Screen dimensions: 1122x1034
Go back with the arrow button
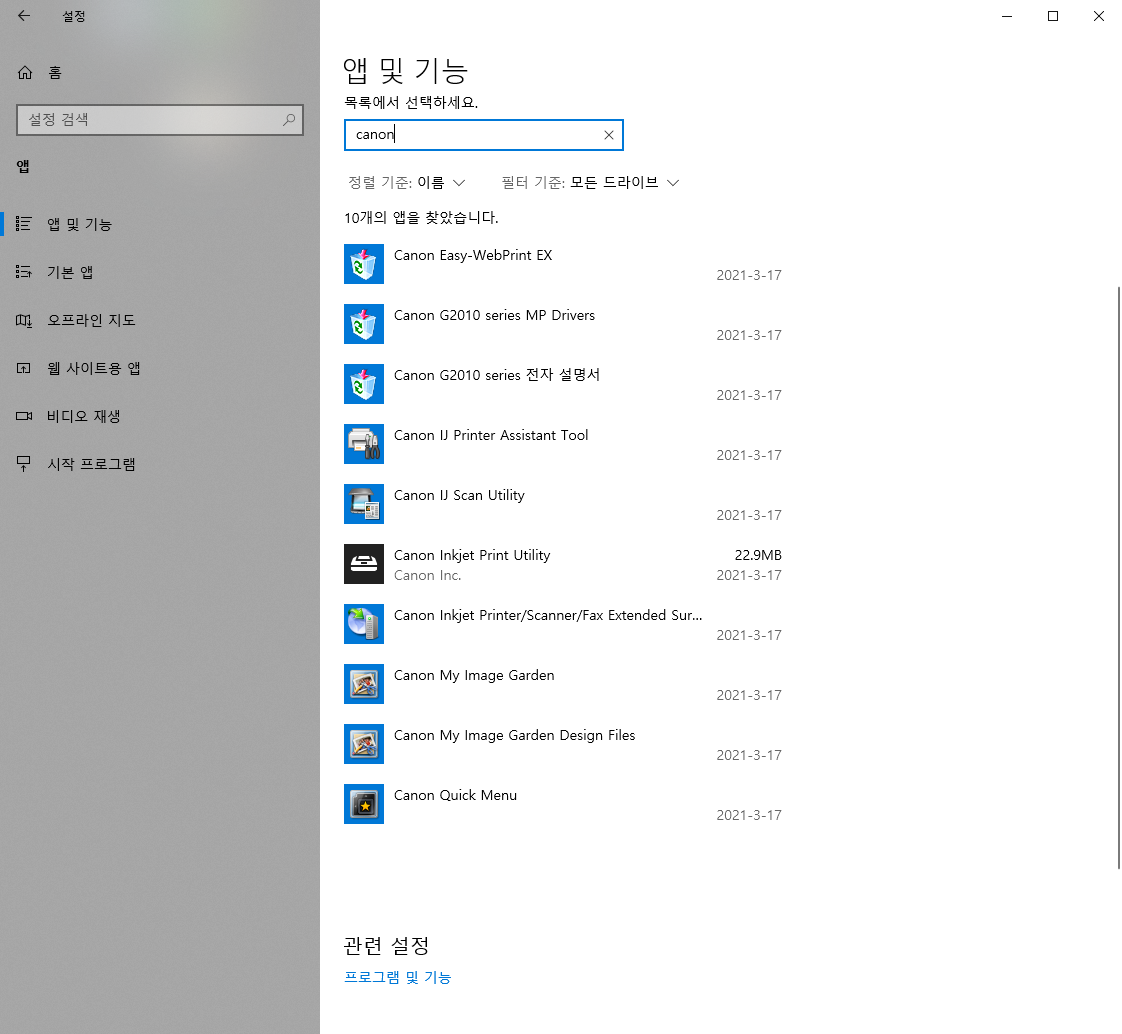[24, 16]
